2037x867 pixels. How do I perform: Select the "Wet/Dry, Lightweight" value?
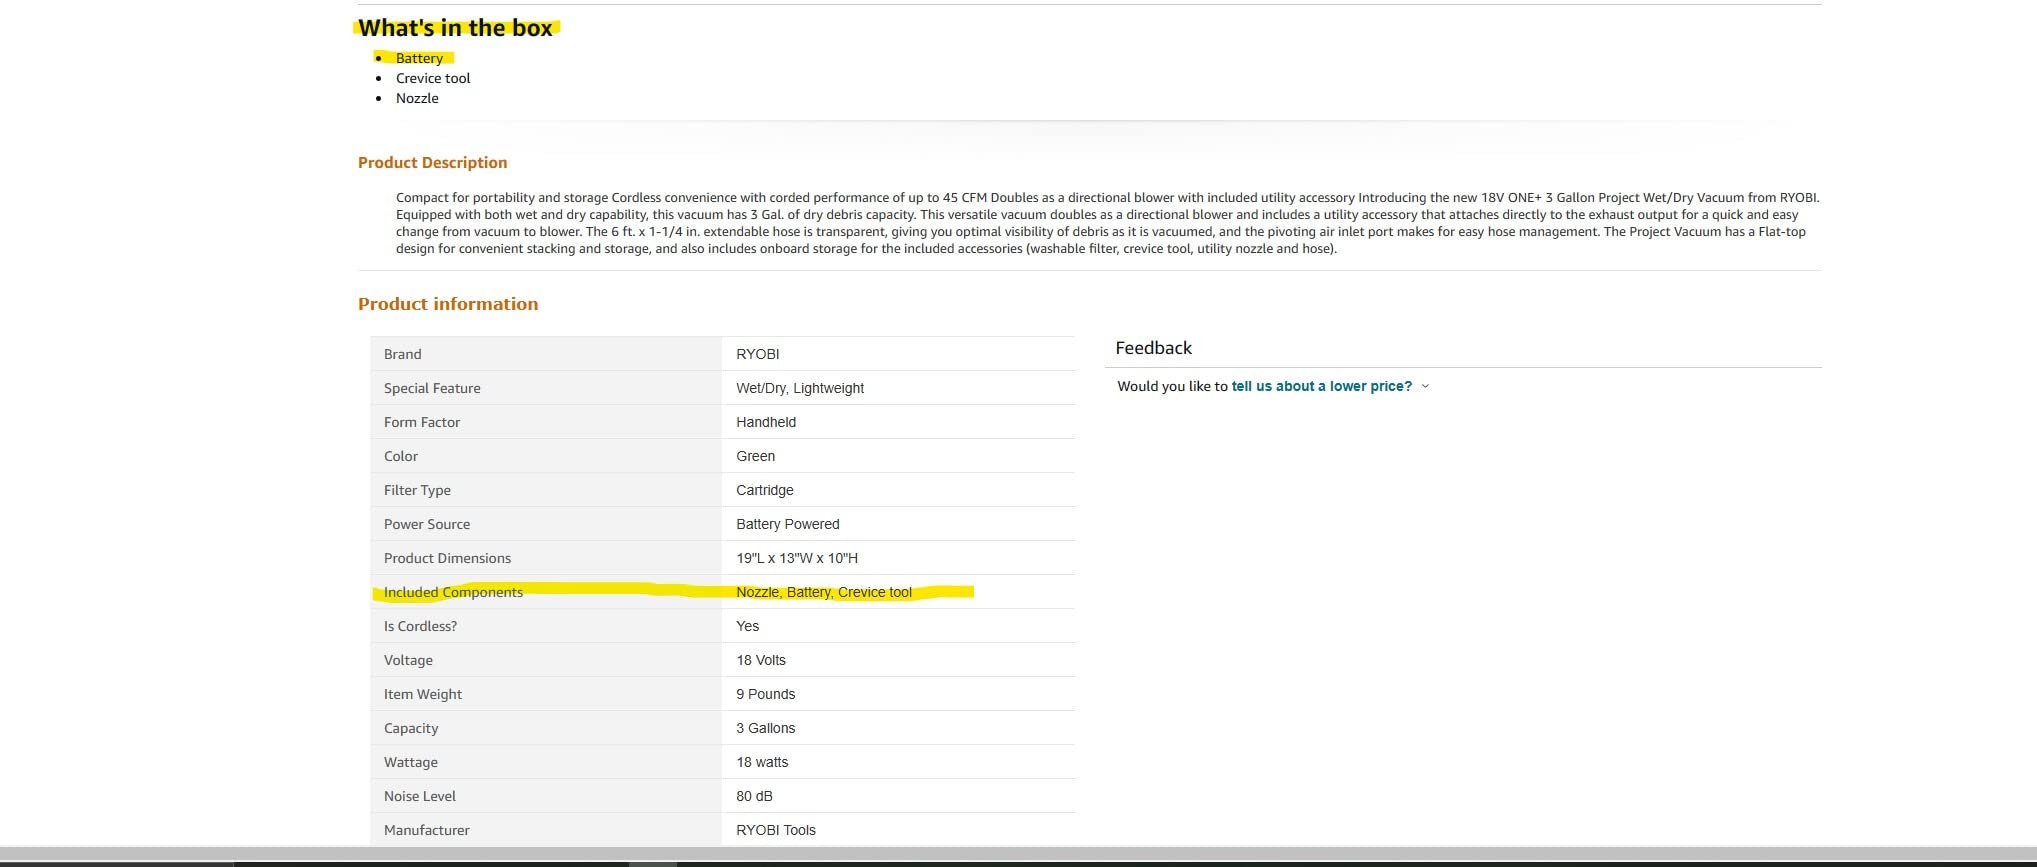tap(800, 388)
